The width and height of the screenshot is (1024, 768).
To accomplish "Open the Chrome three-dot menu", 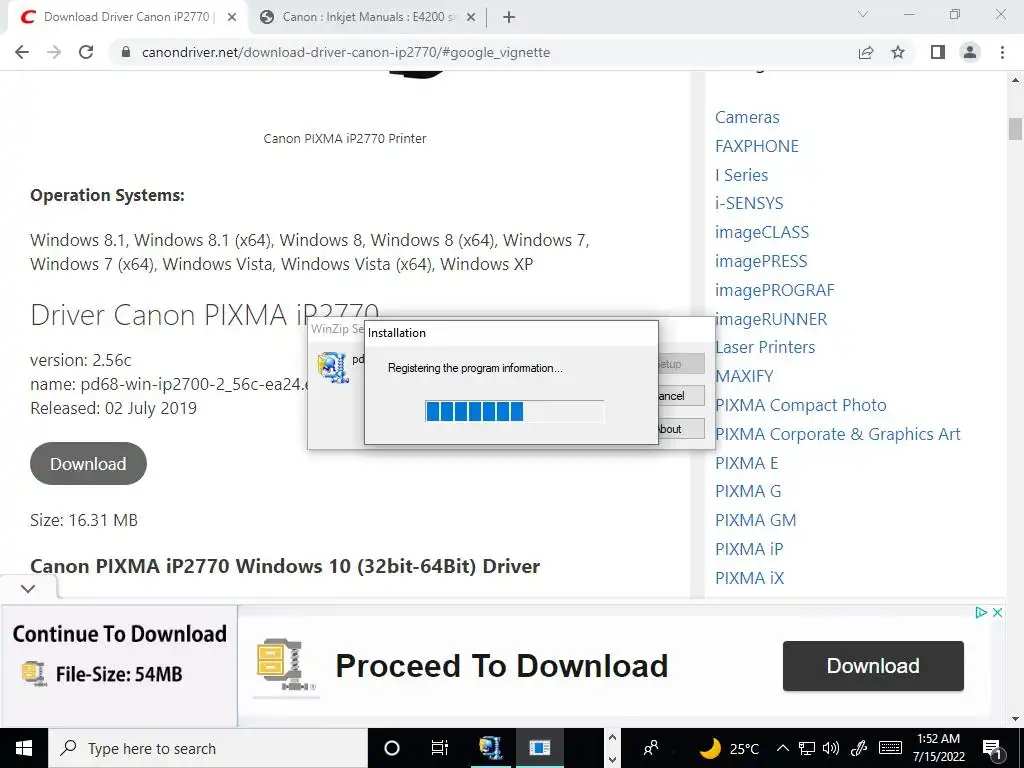I will [1002, 52].
